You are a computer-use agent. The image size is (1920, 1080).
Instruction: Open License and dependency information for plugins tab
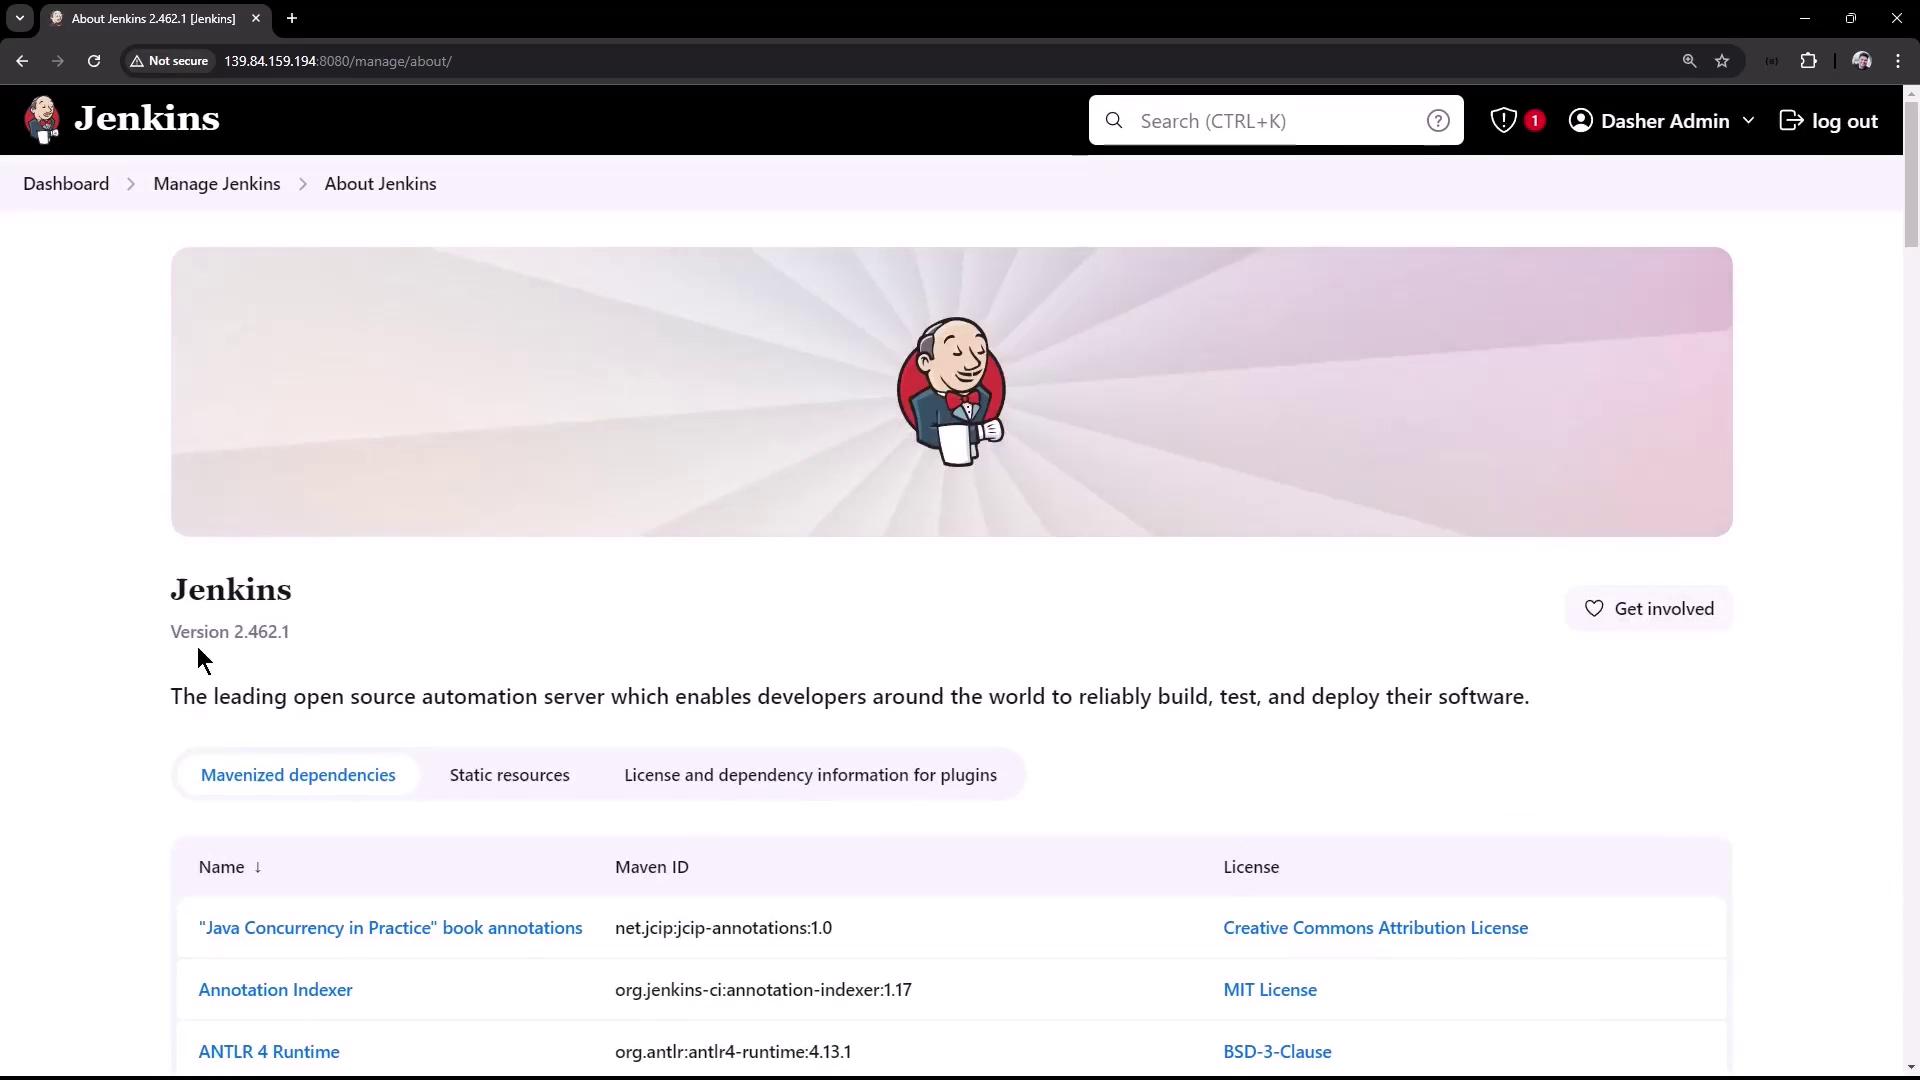pos(810,775)
